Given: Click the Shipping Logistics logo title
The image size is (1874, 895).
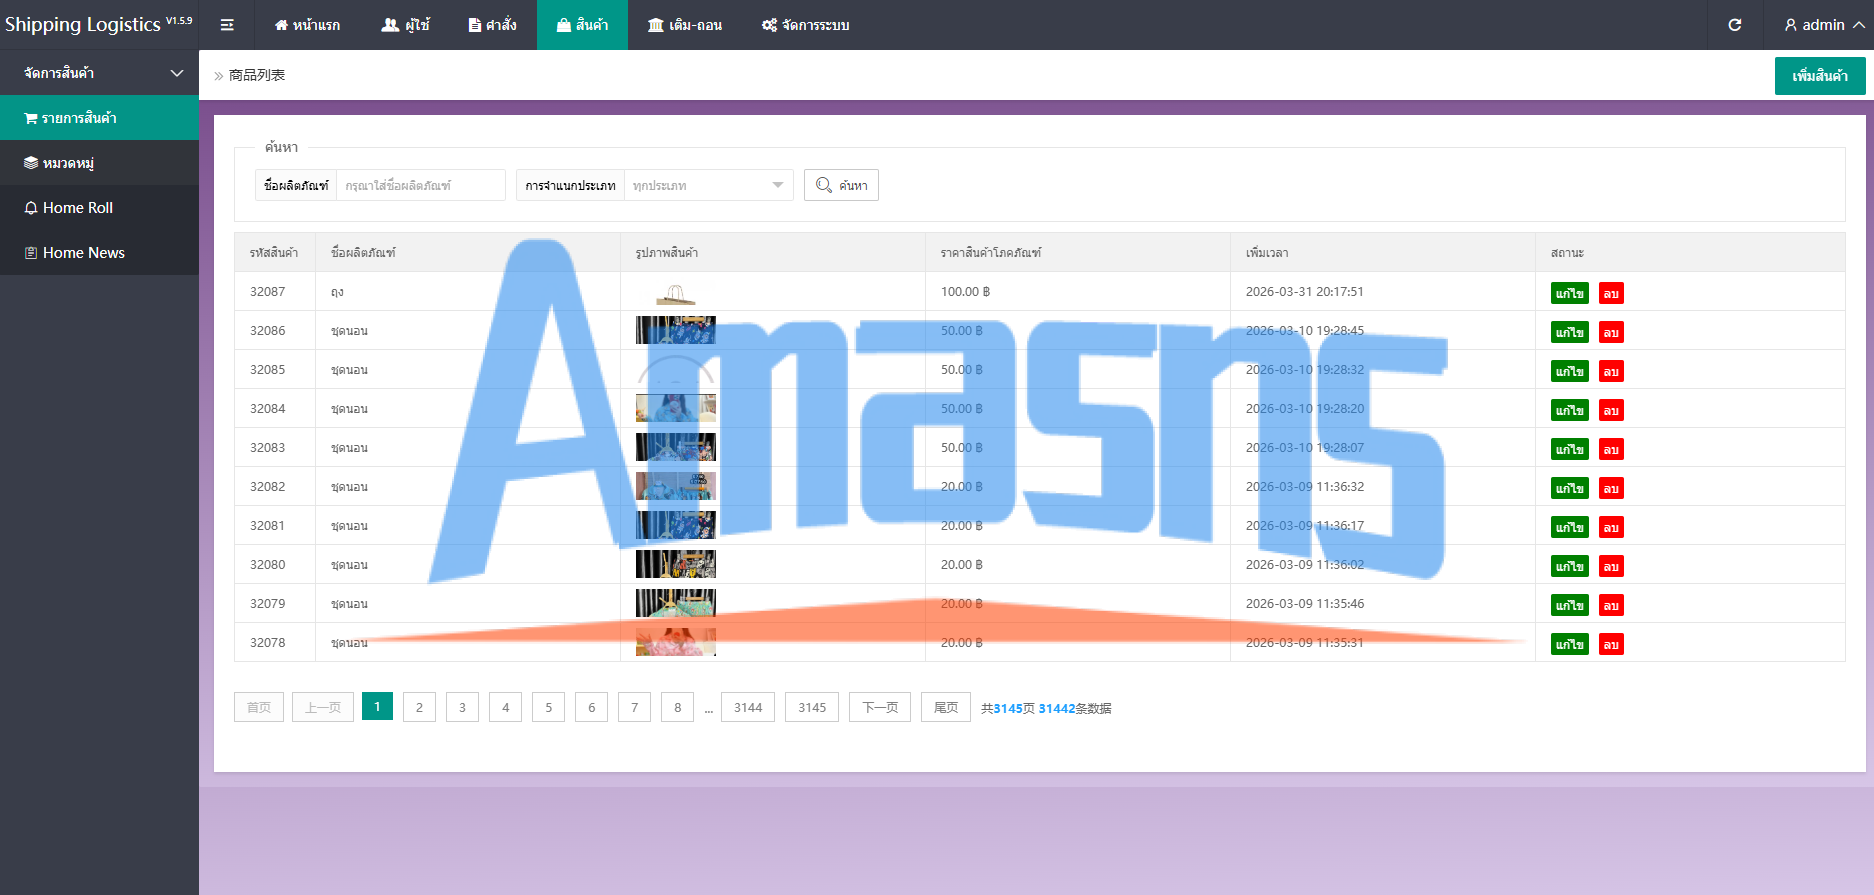Looking at the screenshot, I should pos(98,24).
